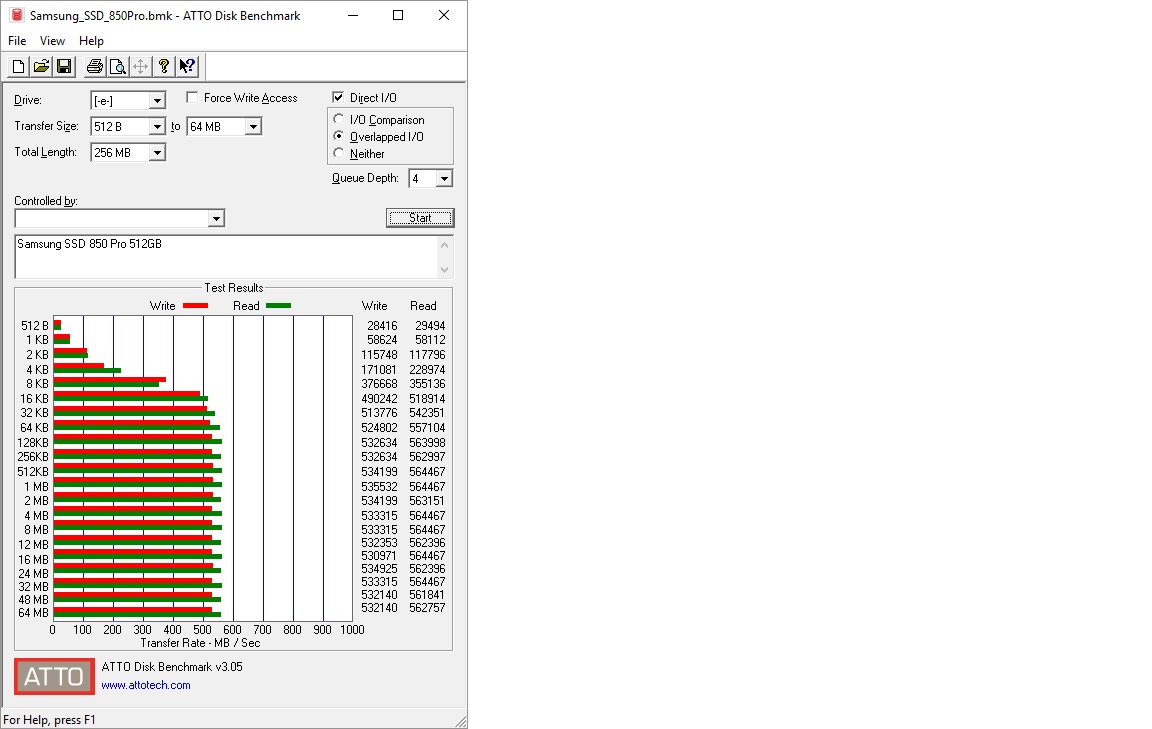Click the New document toolbar icon
The height and width of the screenshot is (729, 1152).
point(18,67)
